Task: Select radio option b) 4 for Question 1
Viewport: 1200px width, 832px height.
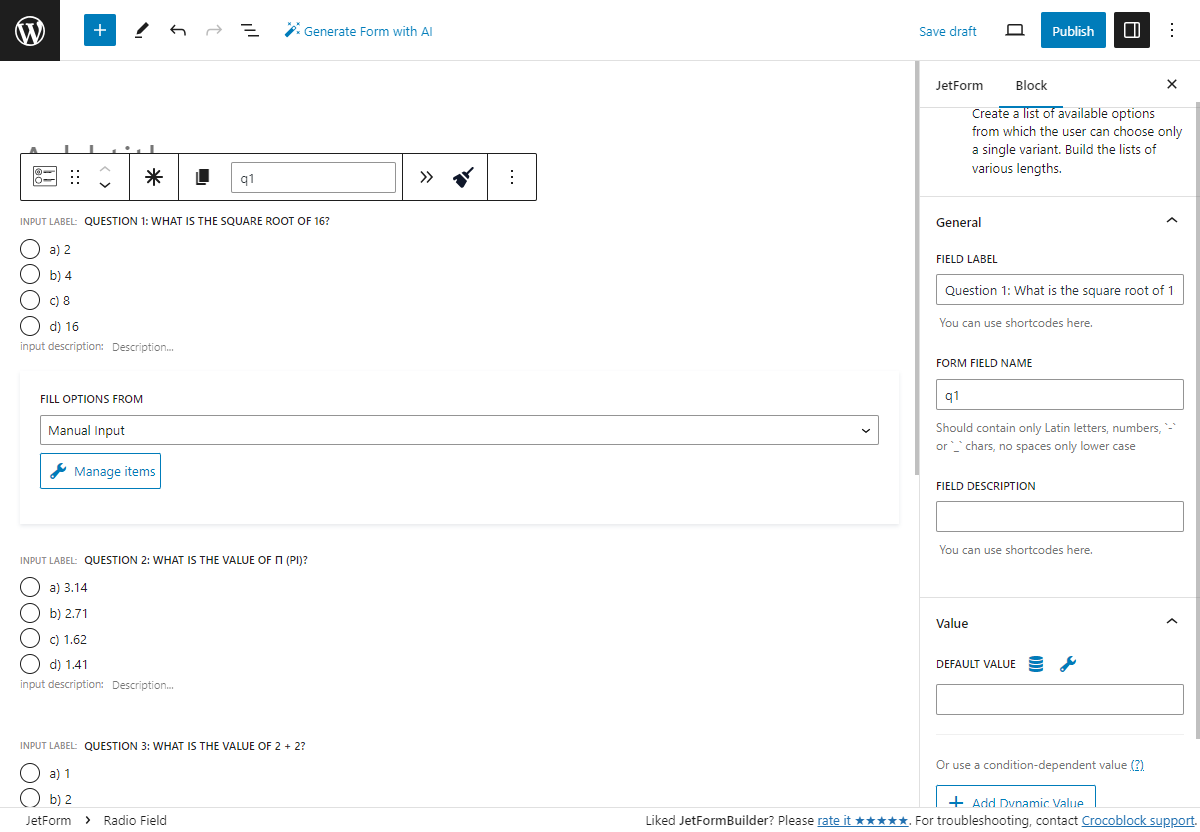Action: 29,275
